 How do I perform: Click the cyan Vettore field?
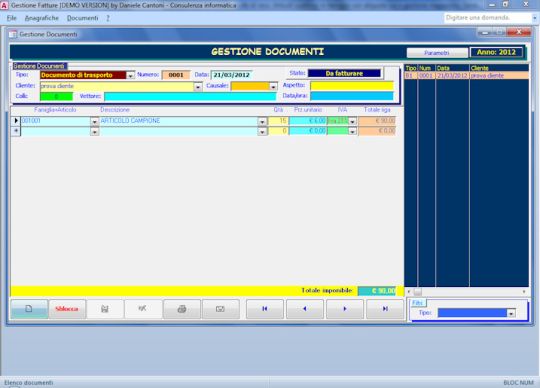(x=190, y=97)
